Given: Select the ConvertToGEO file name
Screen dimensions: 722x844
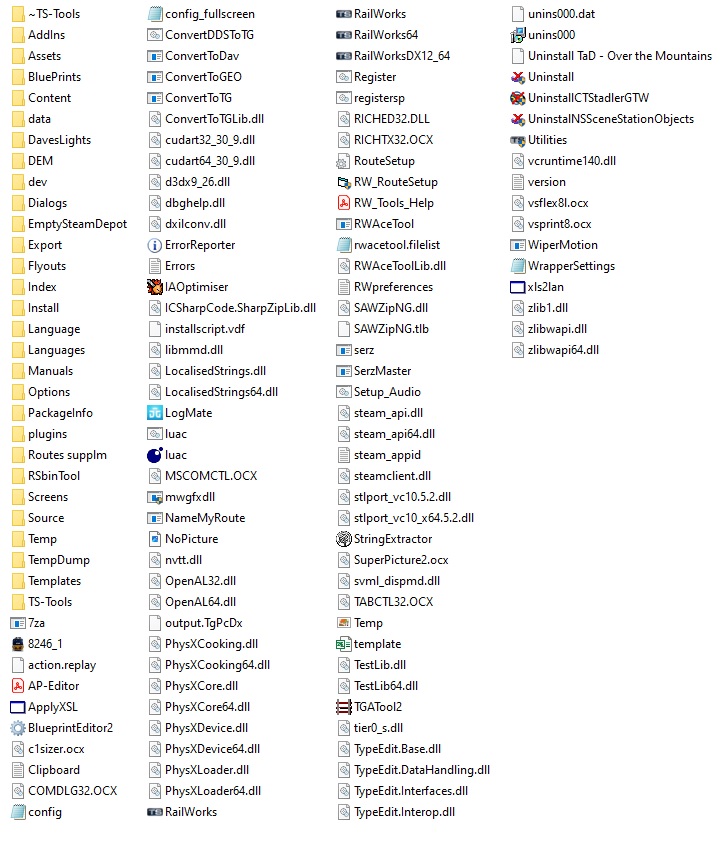Looking at the screenshot, I should pyautogui.click(x=204, y=77).
